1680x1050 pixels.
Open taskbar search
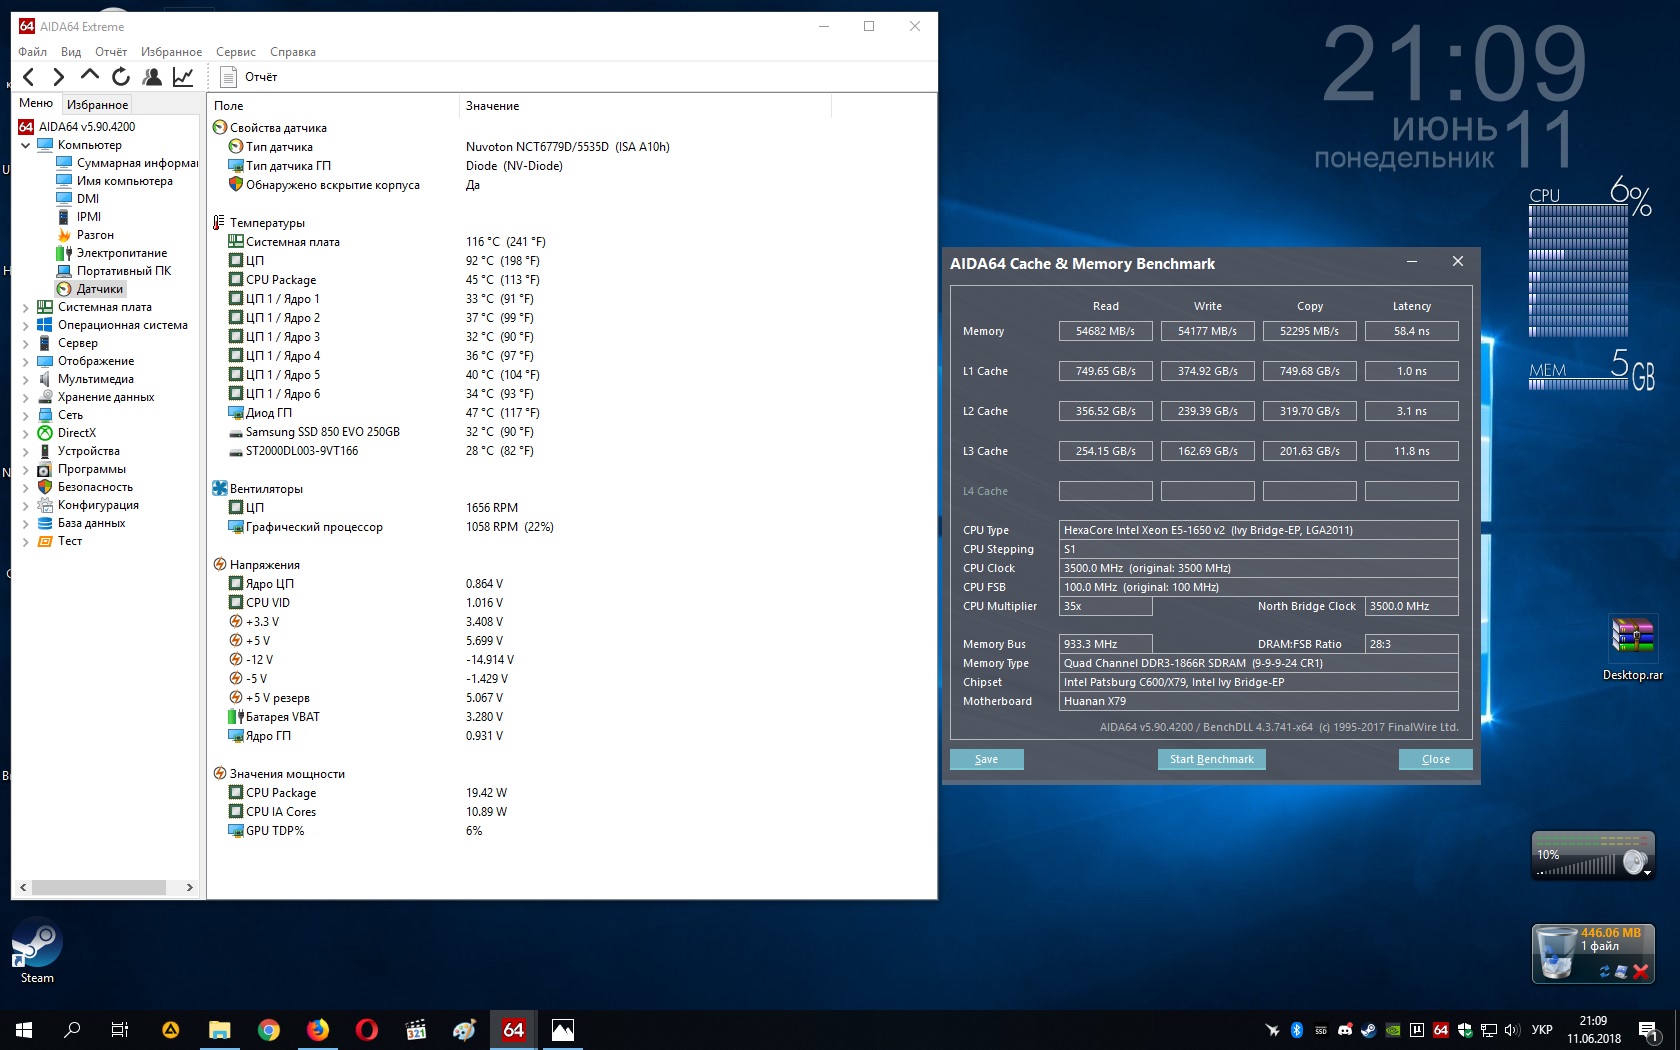pos(72,1030)
